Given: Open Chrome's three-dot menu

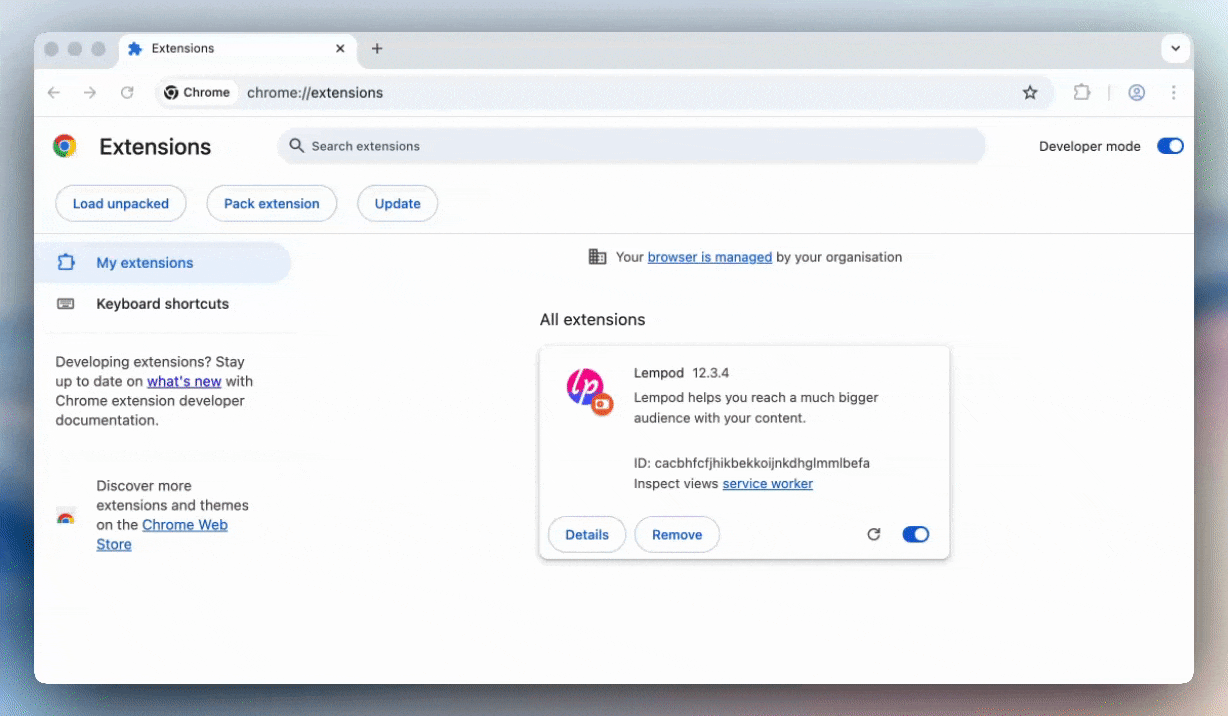Looking at the screenshot, I should (x=1173, y=92).
